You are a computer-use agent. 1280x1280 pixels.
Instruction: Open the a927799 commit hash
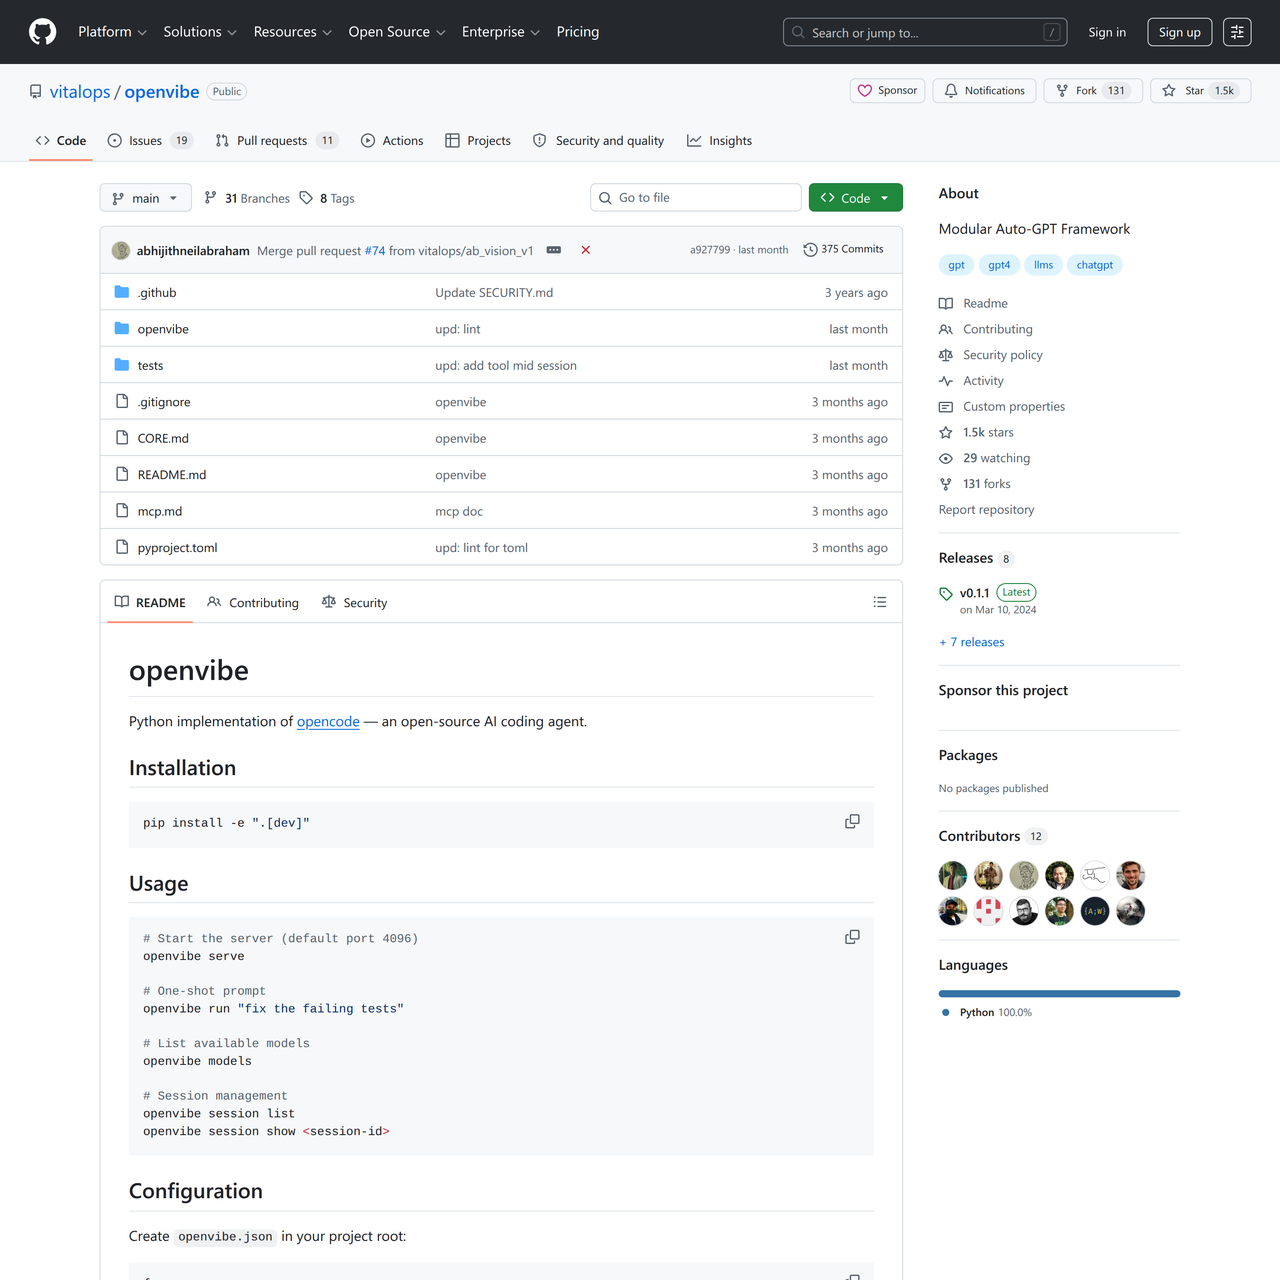point(710,250)
